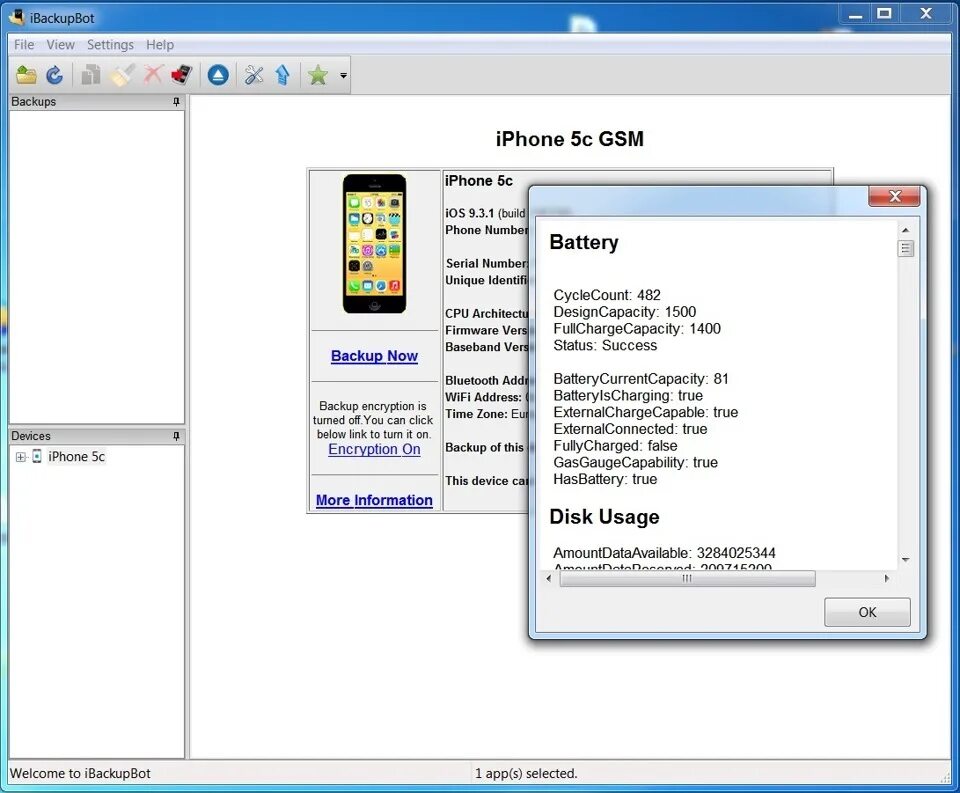Screen dimensions: 960x793
Task: Click the Encryption On link
Action: [x=374, y=449]
